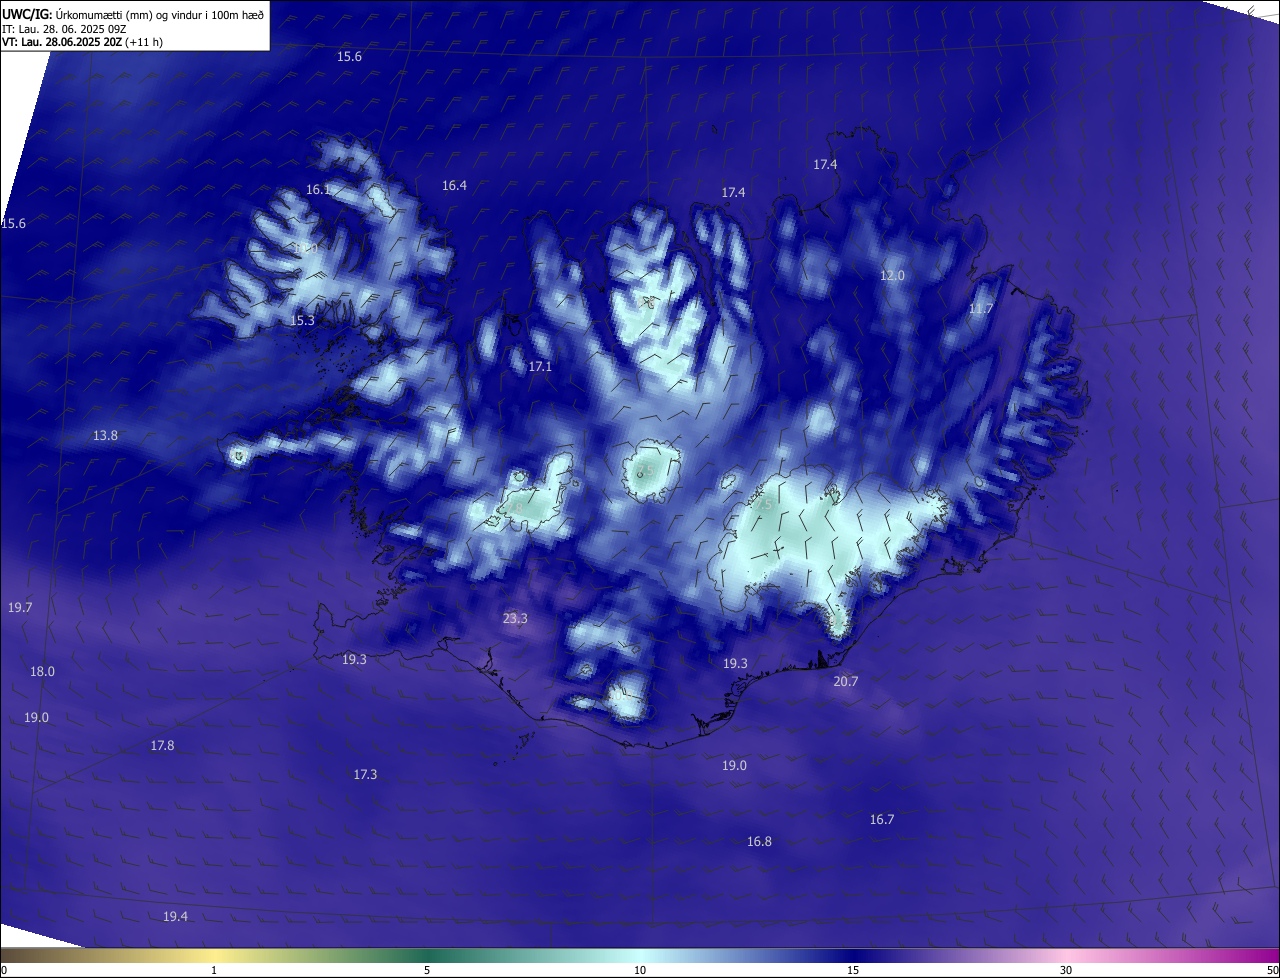Viewport: 1280px width, 978px height.
Task: Click the 20.7 value off the southeast coast
Action: [845, 681]
